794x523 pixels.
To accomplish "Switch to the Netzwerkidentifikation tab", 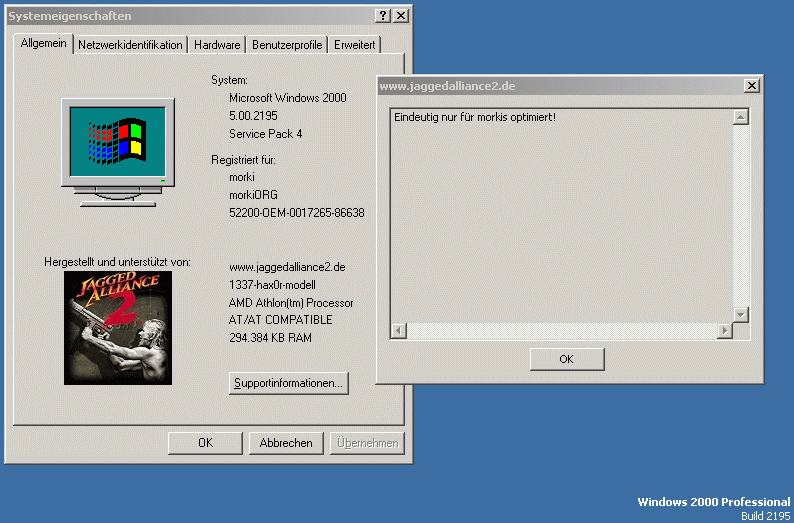I will (131, 45).
